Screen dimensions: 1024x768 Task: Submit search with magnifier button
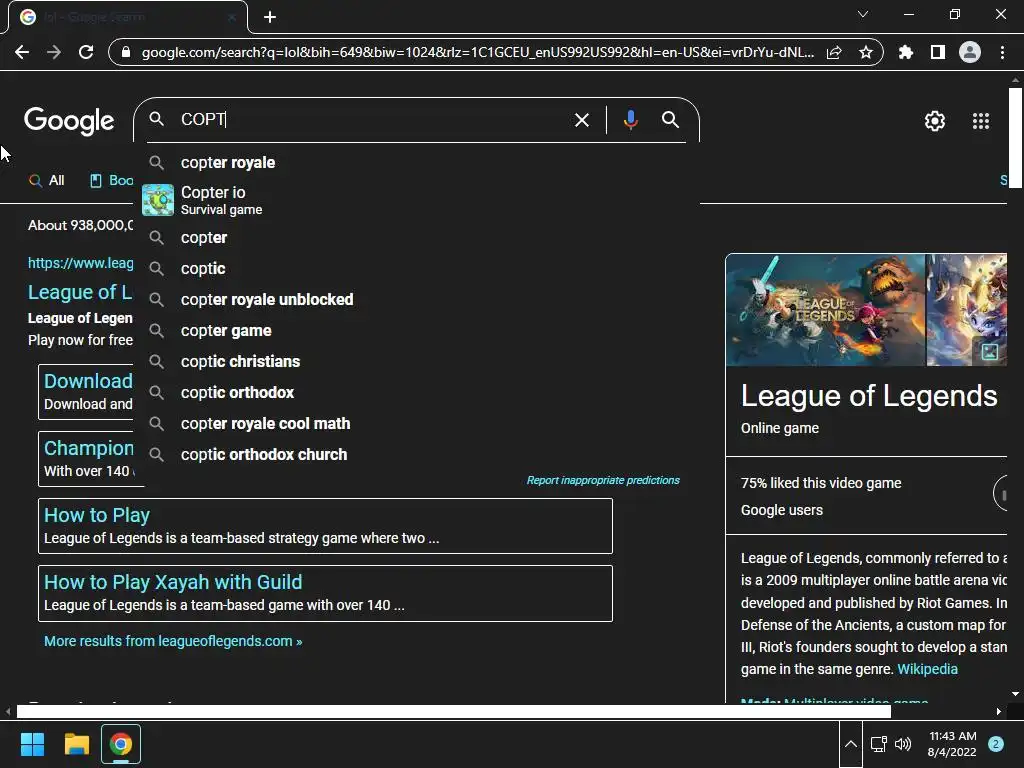670,120
